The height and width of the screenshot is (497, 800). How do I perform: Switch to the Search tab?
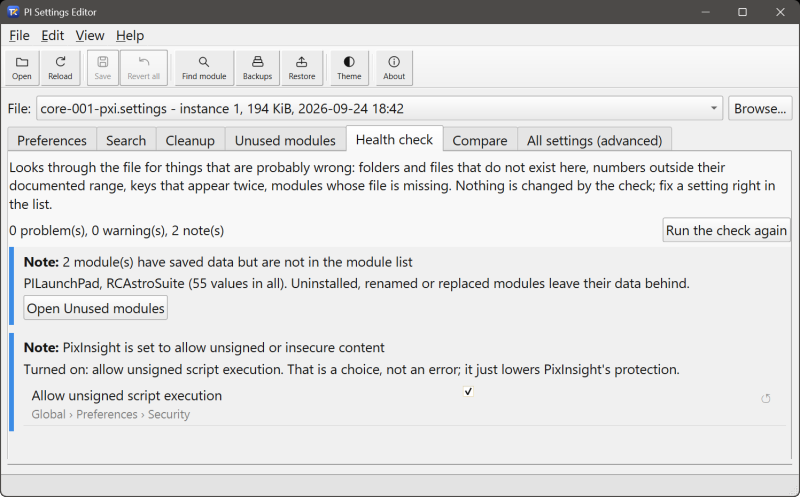[x=126, y=140]
